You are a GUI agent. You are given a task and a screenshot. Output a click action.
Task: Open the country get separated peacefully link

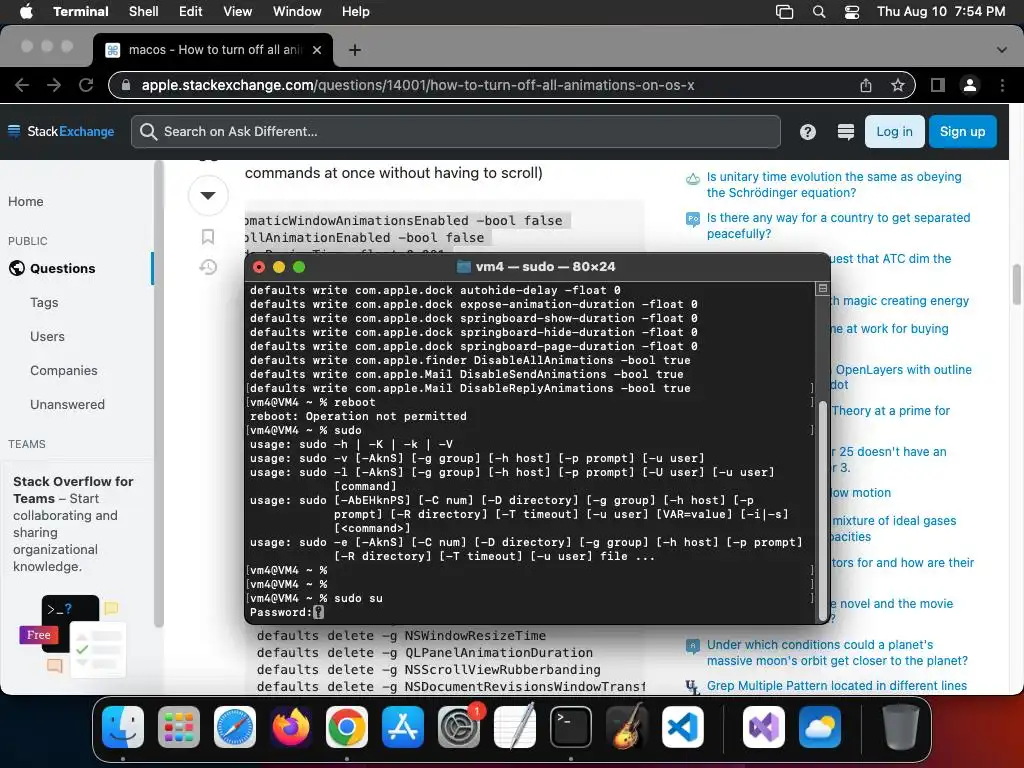point(839,226)
